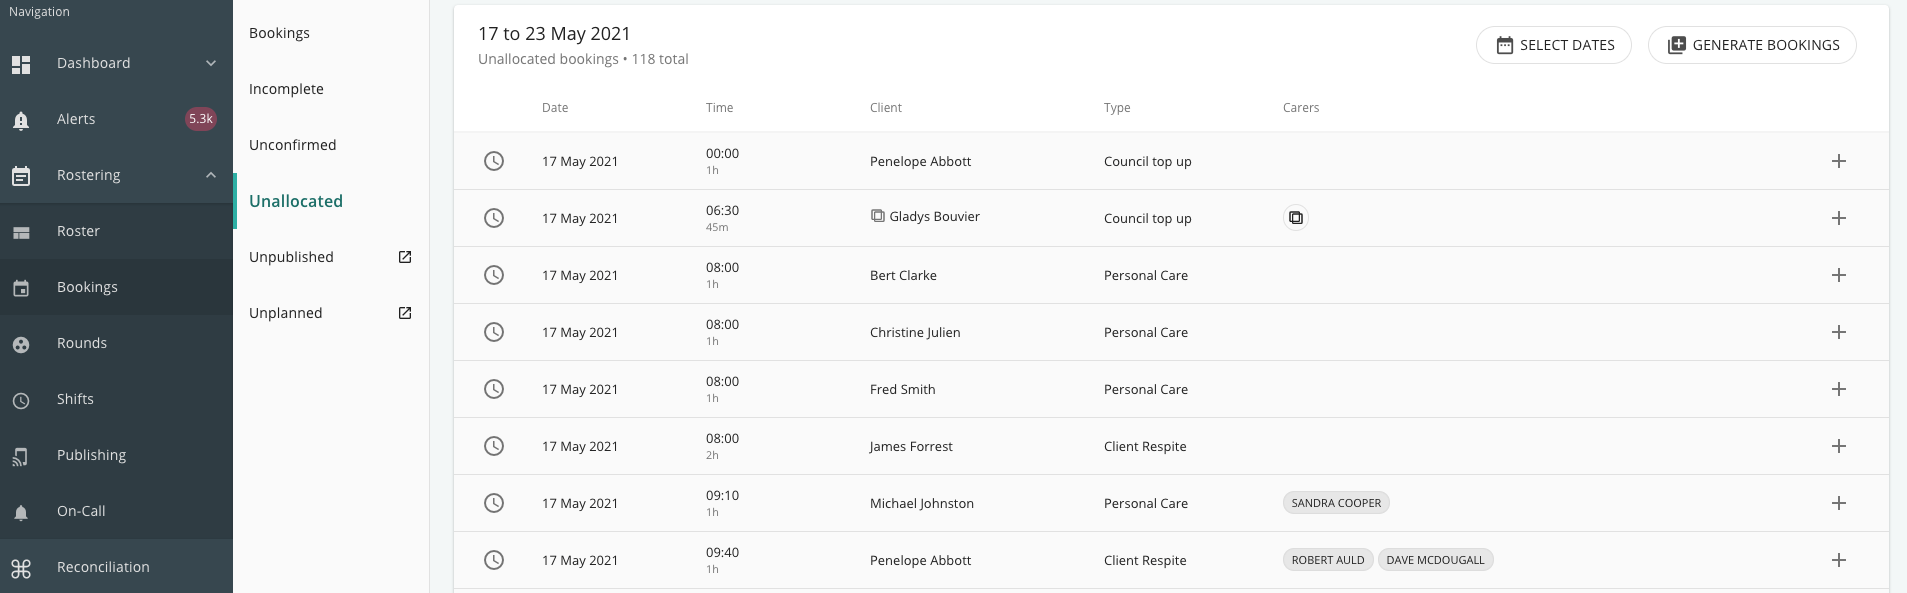Screen dimensions: 1907x593
Task: Click clock icon on James Forrest row
Action: click(x=494, y=446)
